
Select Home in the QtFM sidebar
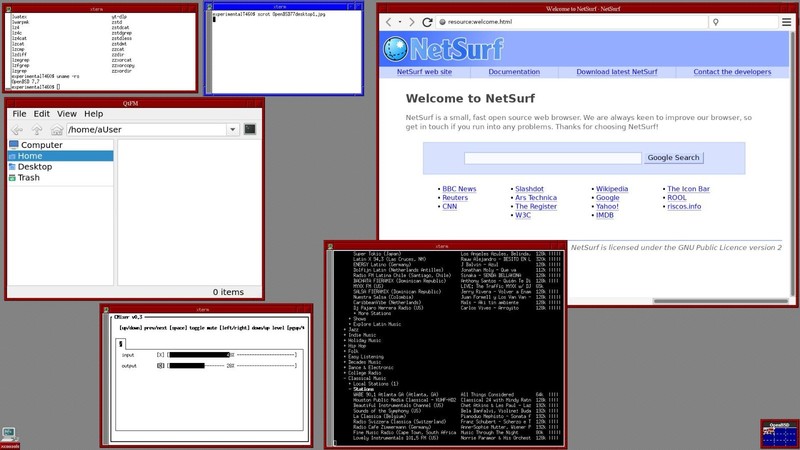[x=61, y=156]
